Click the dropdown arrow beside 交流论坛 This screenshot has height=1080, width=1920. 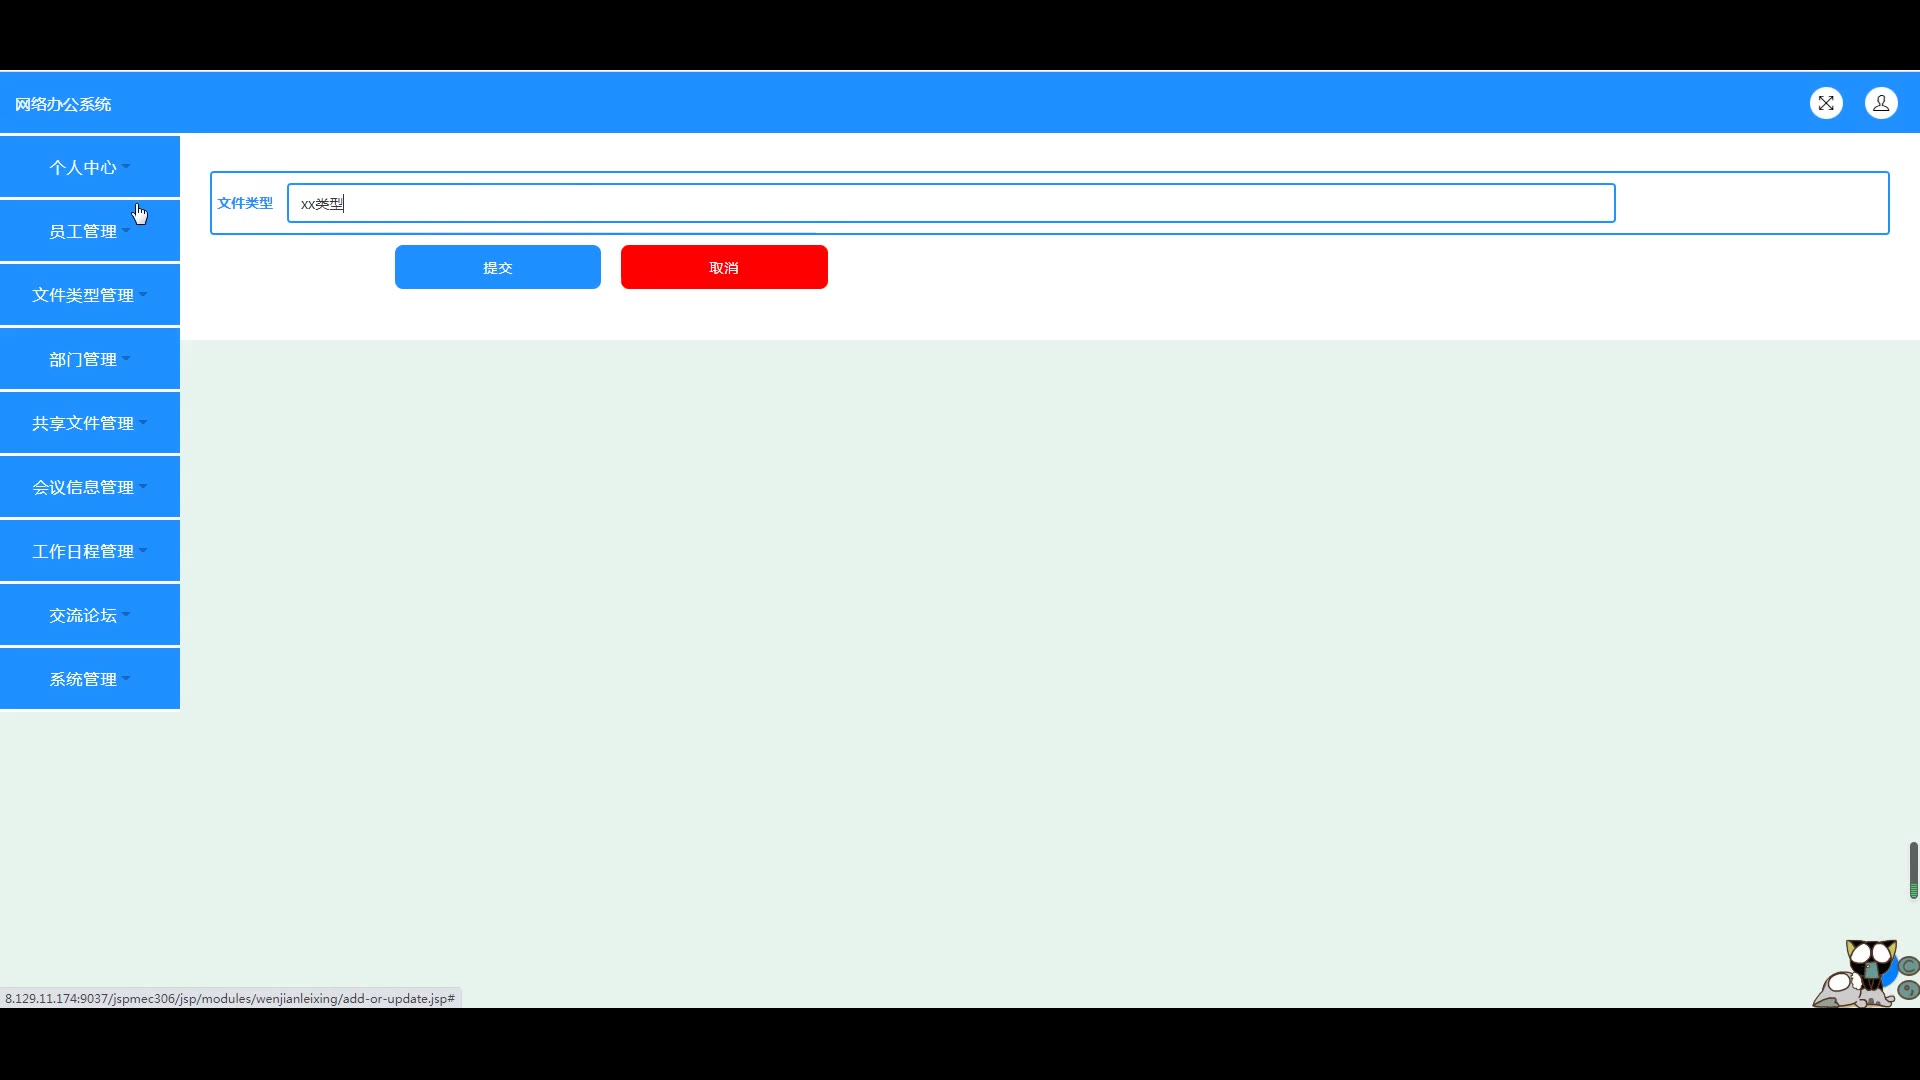click(x=126, y=614)
